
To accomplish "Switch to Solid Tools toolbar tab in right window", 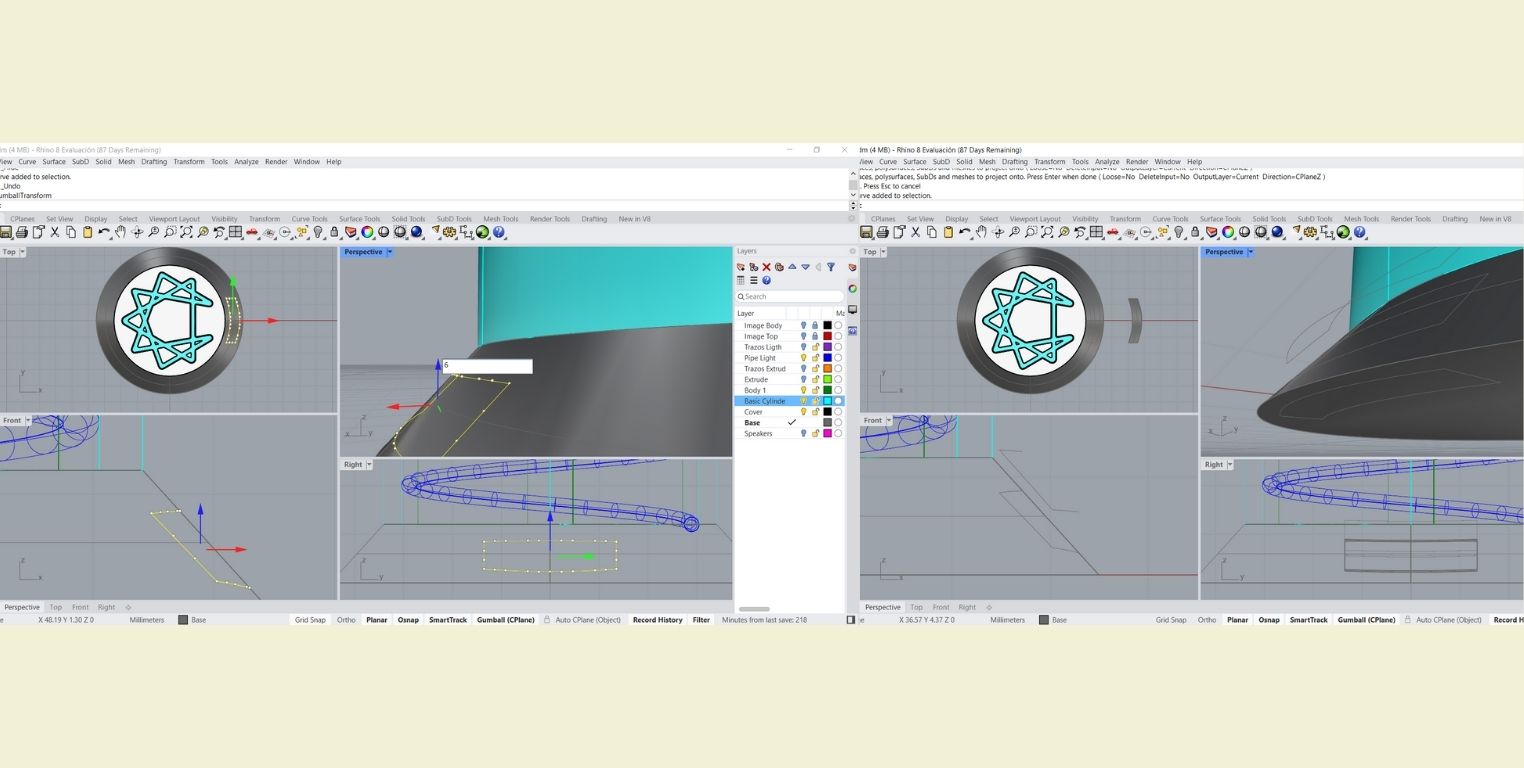I will click(x=1269, y=219).
